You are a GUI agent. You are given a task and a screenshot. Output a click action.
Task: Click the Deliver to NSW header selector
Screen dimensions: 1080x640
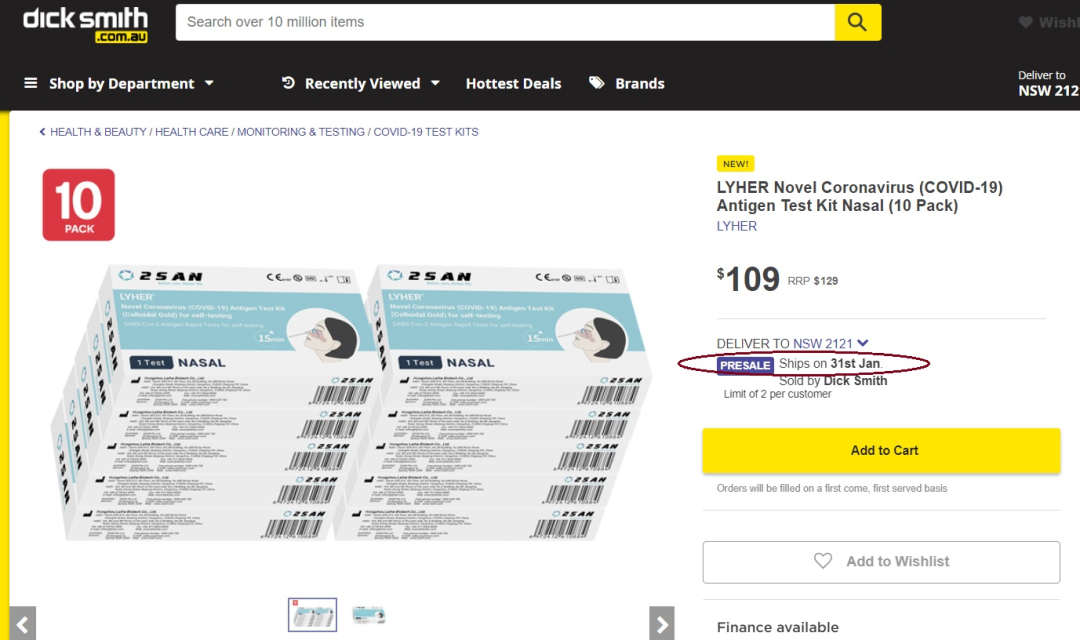1048,83
